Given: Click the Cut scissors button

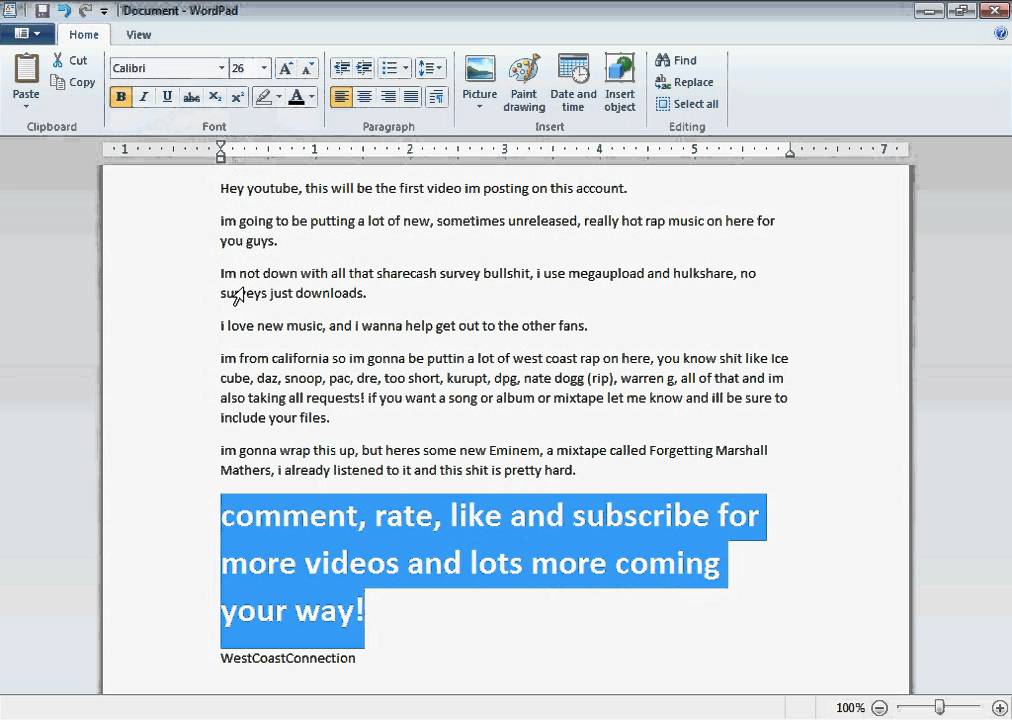Looking at the screenshot, I should click(x=70, y=60).
